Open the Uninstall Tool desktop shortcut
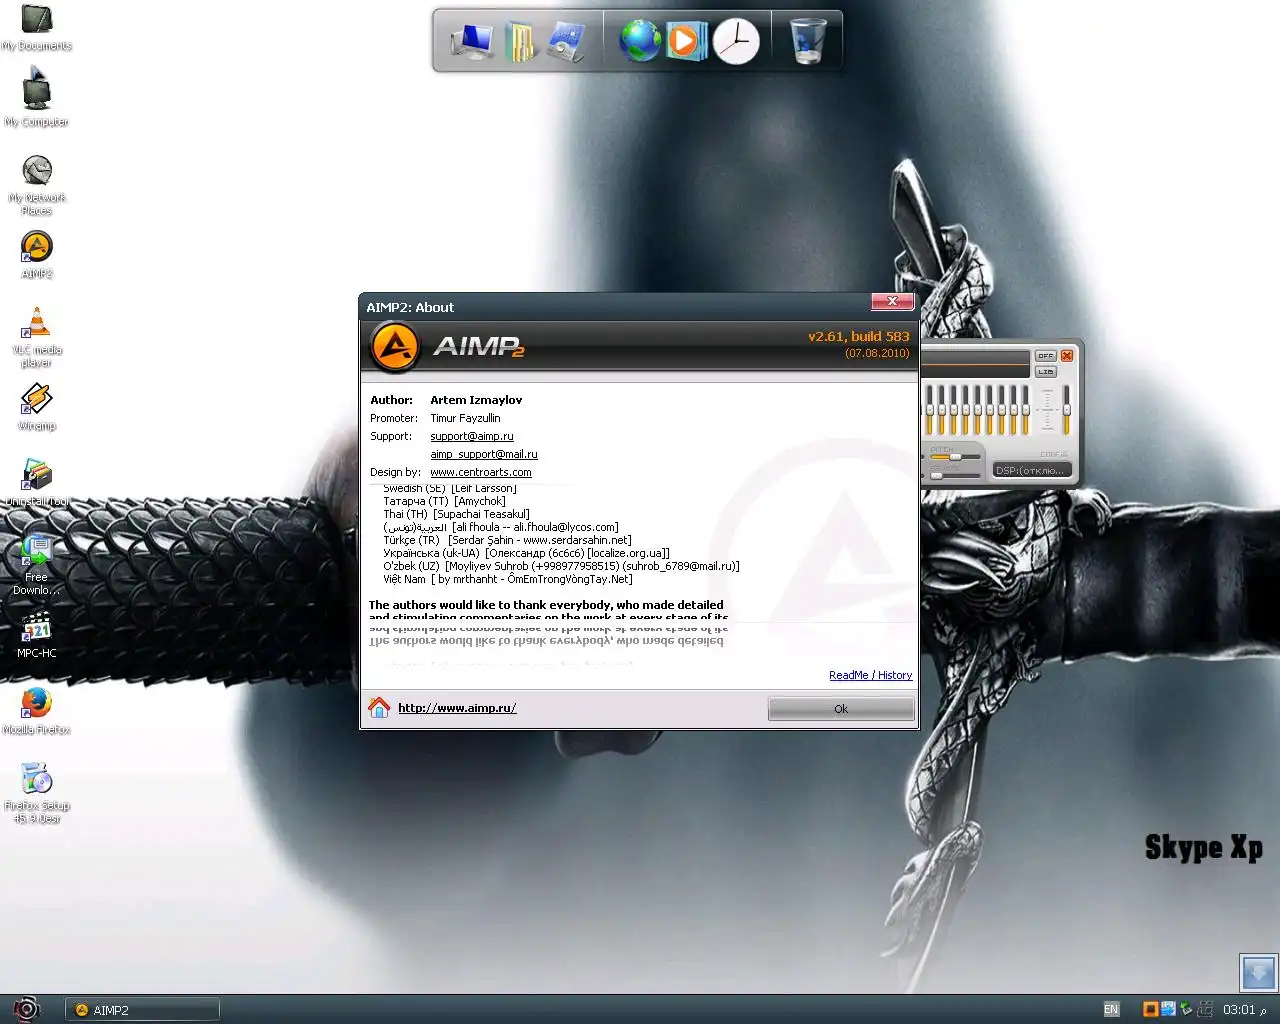 pos(37,483)
